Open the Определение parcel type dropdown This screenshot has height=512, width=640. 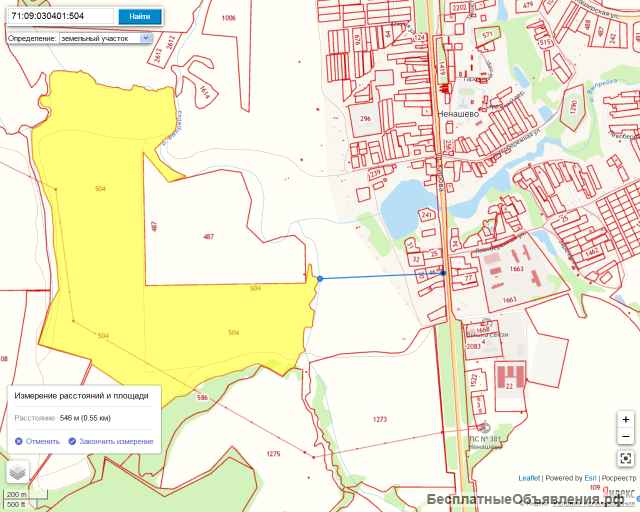(x=105, y=38)
